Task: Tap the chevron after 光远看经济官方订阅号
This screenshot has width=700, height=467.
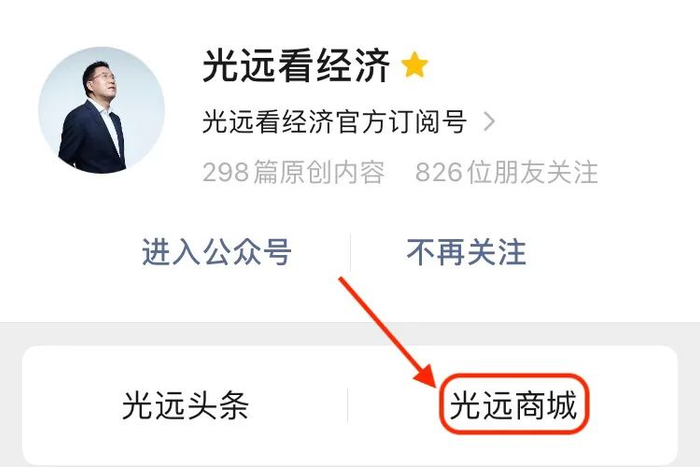Action: click(x=489, y=121)
